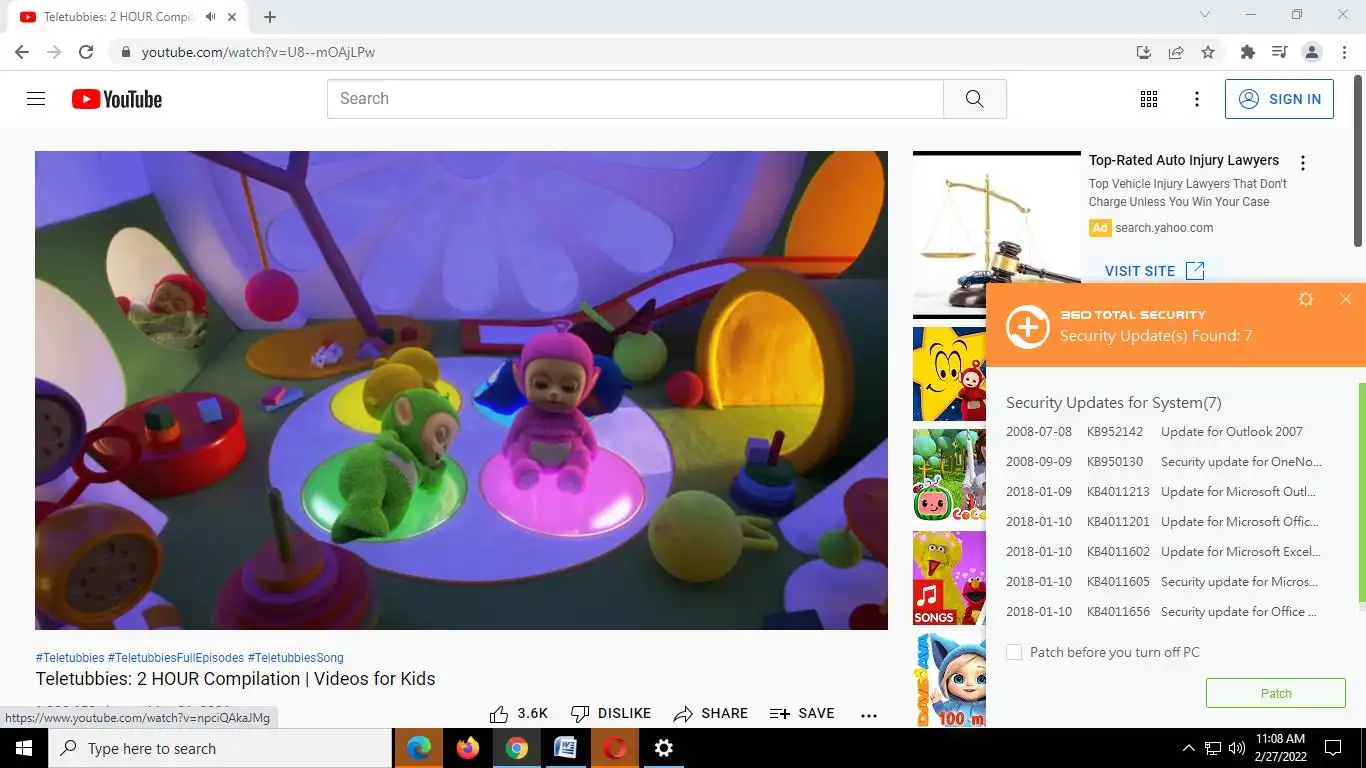Viewport: 1366px width, 768px height.
Task: Bookmark this page with star icon
Action: (x=1208, y=52)
